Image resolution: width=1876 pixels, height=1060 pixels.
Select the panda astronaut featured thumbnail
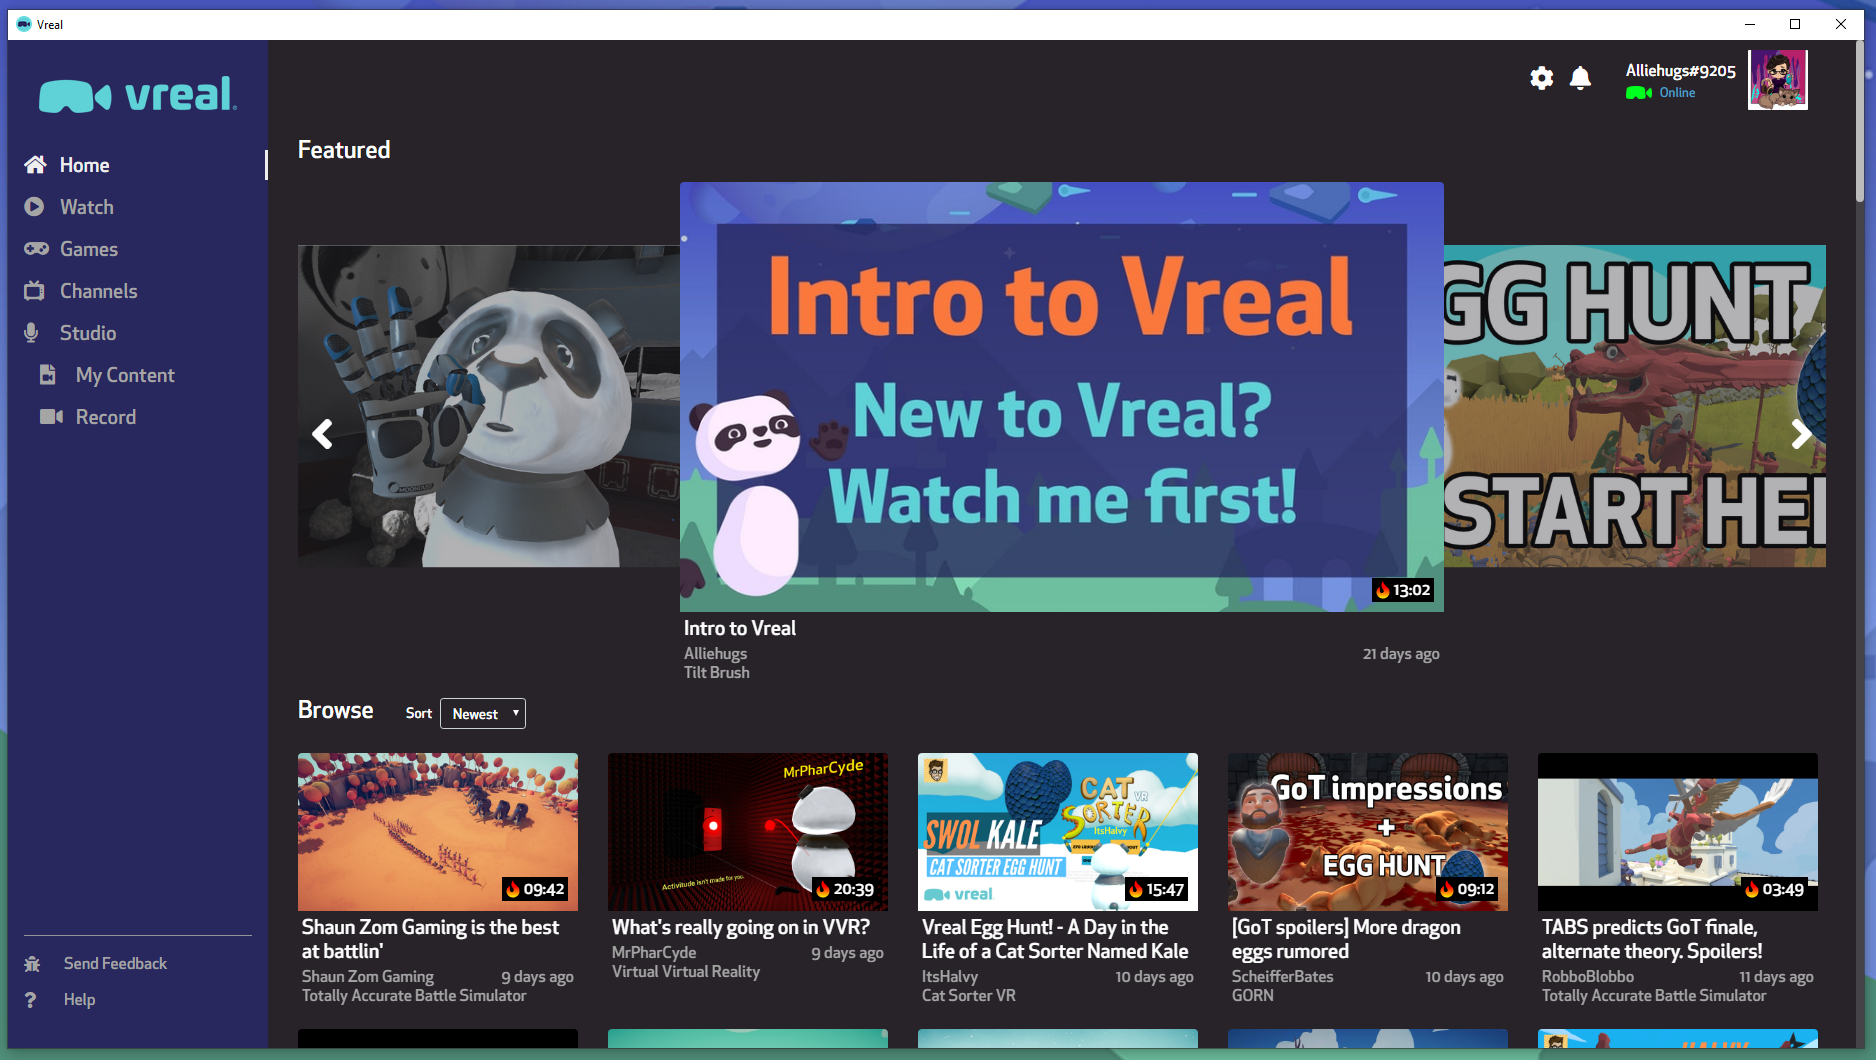tap(489, 406)
